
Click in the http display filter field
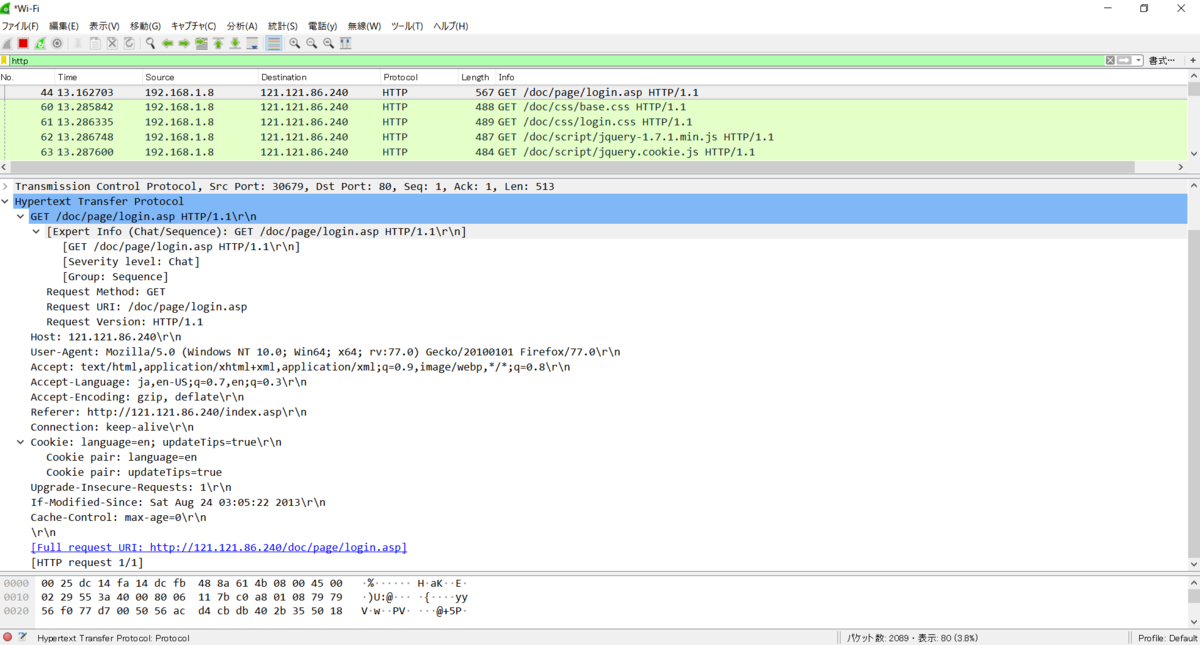pyautogui.click(x=555, y=61)
